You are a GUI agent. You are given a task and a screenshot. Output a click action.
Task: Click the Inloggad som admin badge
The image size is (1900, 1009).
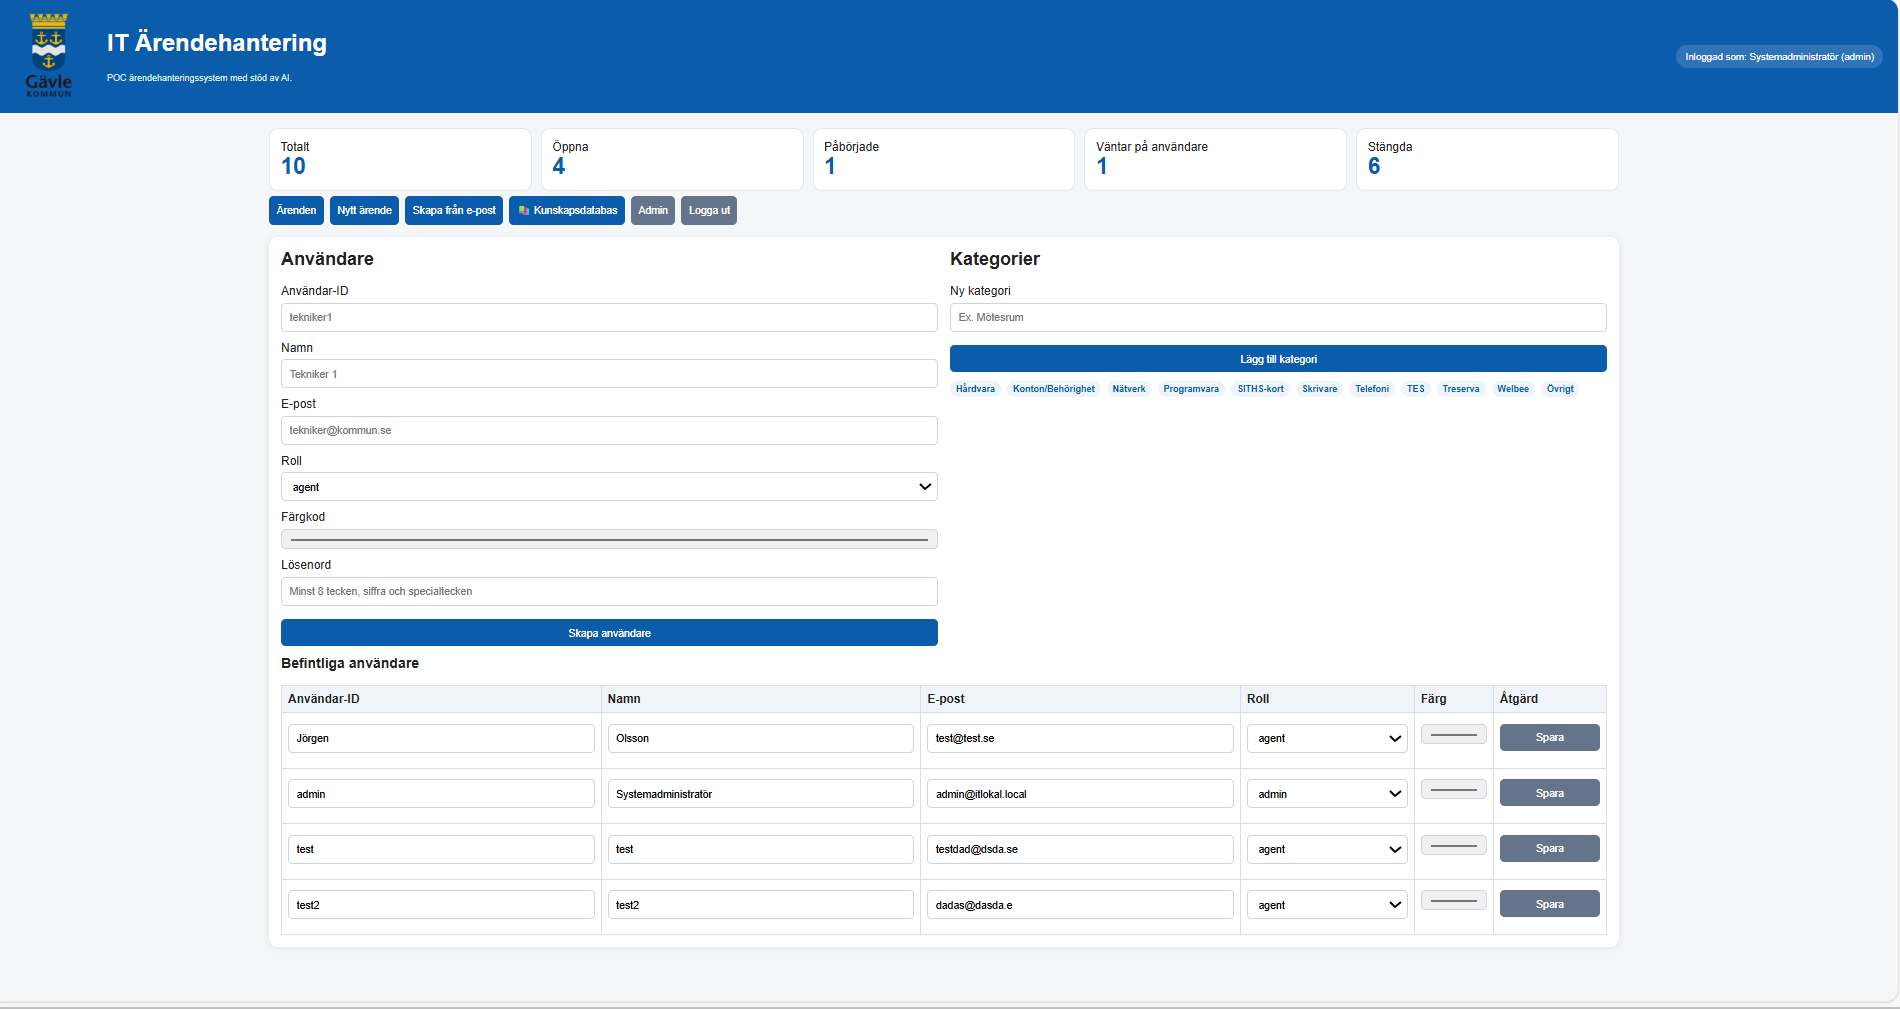[1779, 57]
